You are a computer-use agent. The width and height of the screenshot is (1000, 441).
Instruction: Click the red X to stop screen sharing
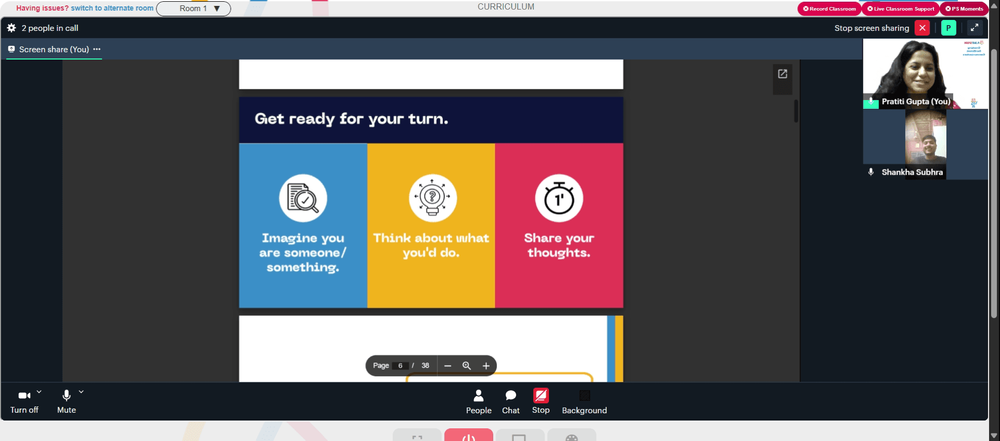[x=922, y=28]
